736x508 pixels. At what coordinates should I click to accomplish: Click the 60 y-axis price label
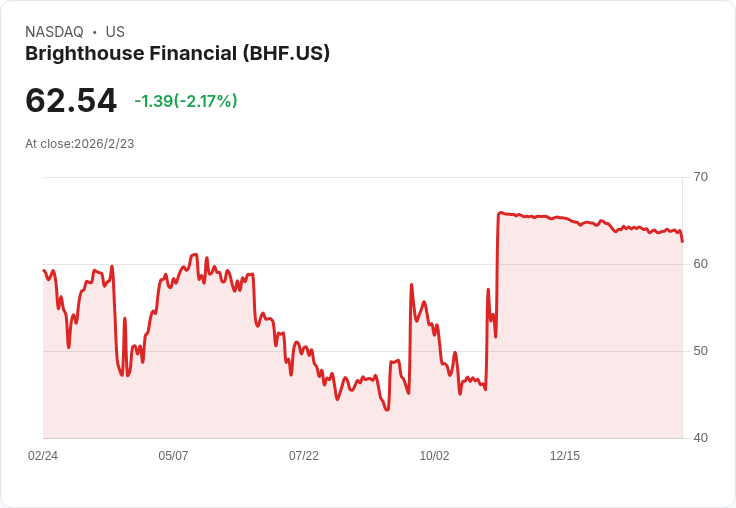pyautogui.click(x=700, y=264)
